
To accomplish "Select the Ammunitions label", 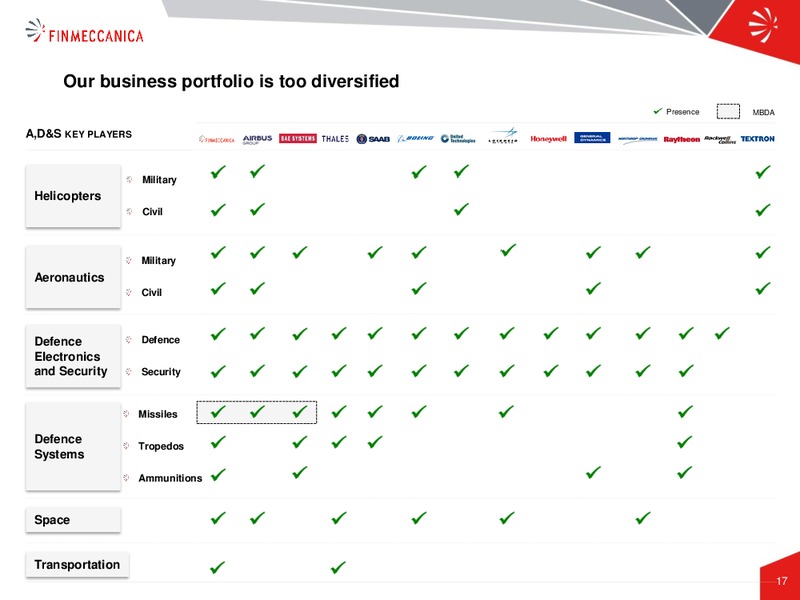I will coord(170,478).
